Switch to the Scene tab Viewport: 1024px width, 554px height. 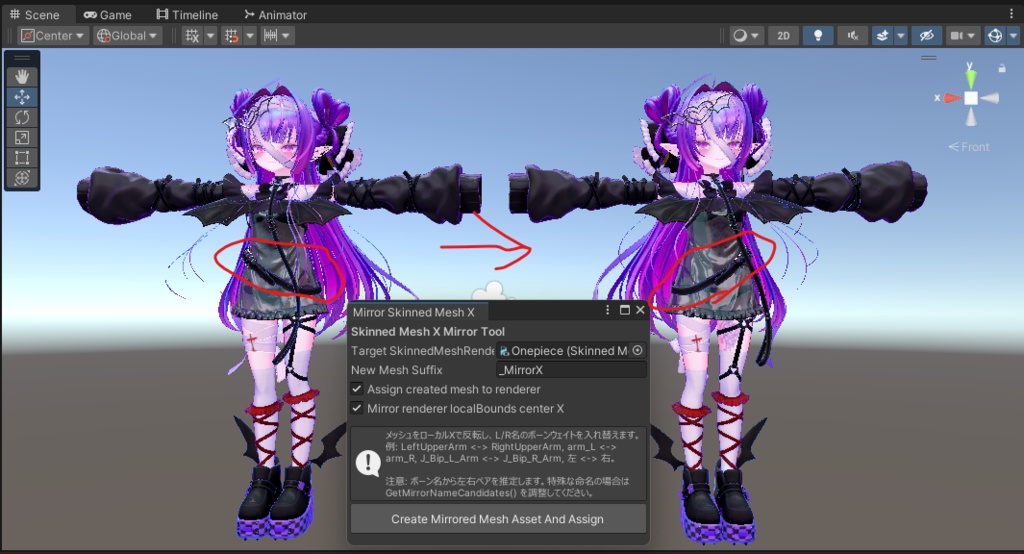click(35, 14)
